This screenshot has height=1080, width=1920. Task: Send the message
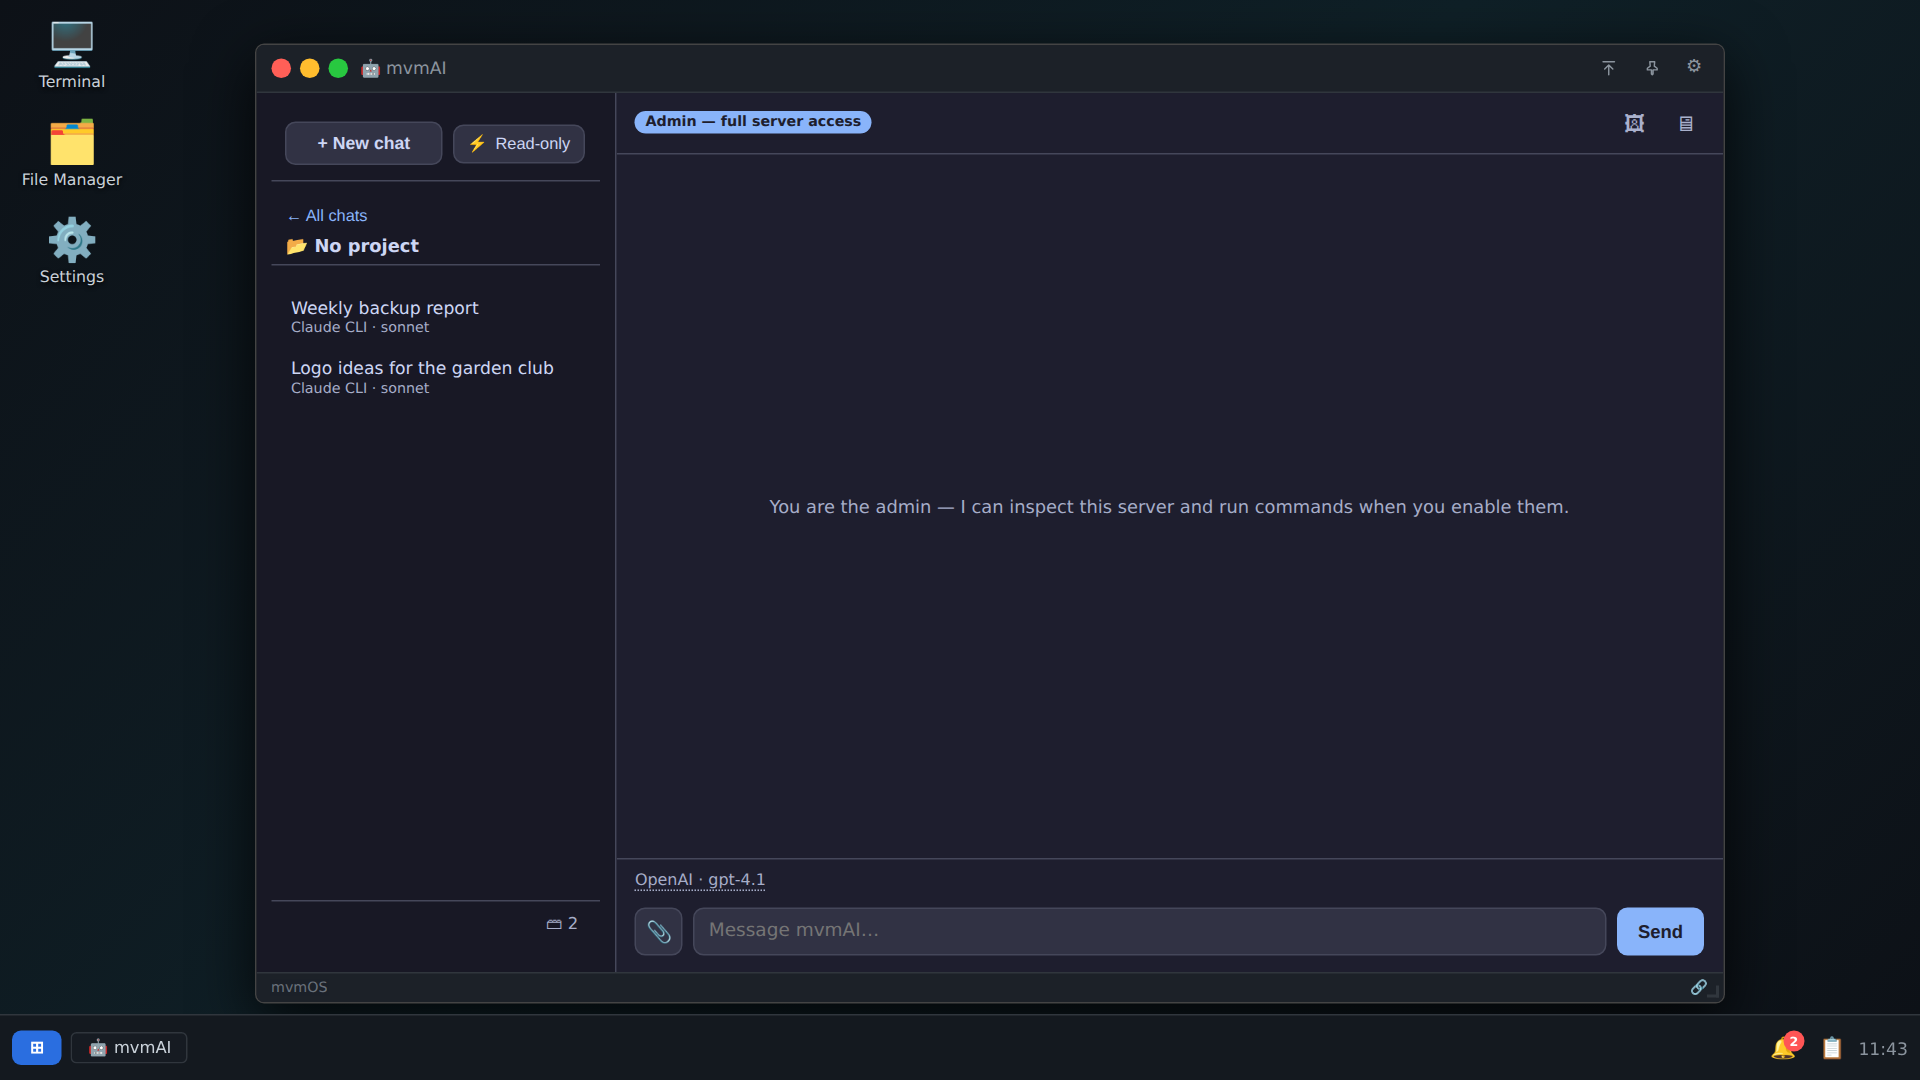(x=1660, y=931)
